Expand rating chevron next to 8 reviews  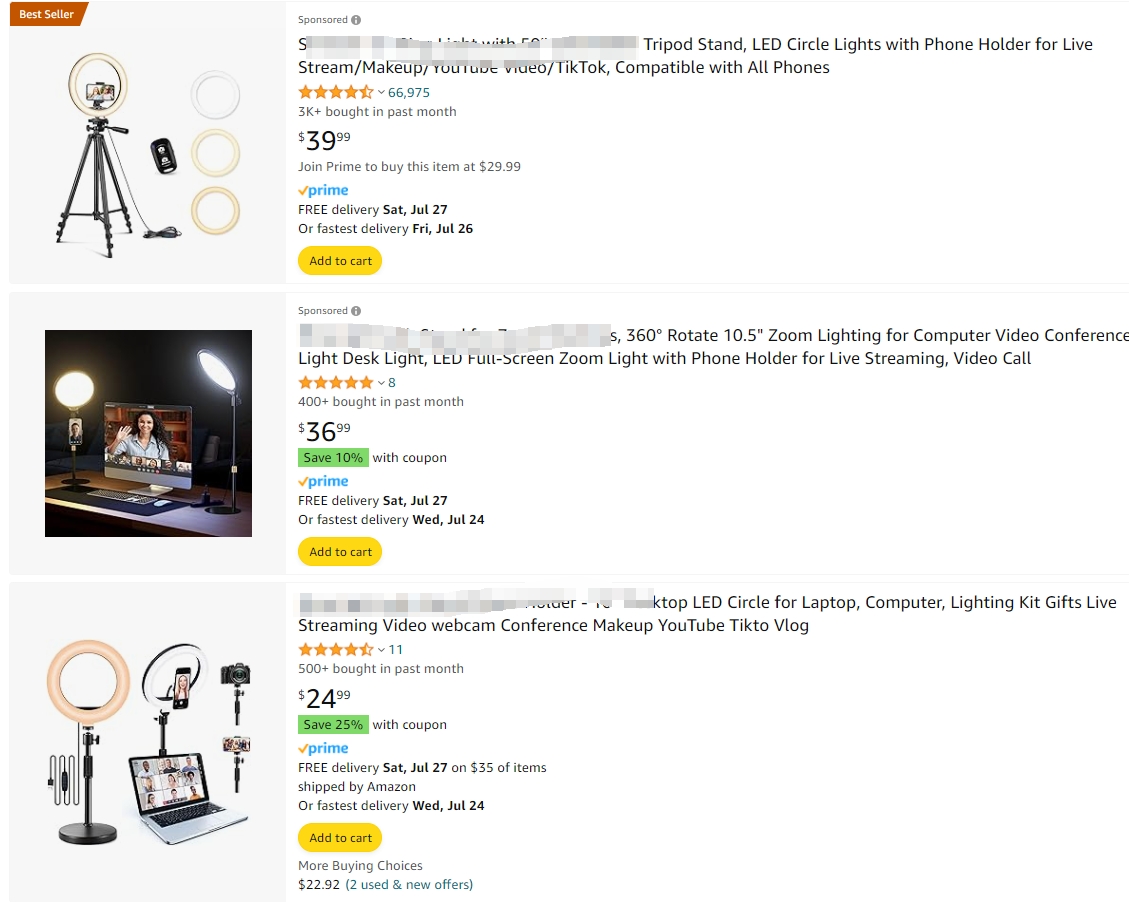click(x=381, y=383)
